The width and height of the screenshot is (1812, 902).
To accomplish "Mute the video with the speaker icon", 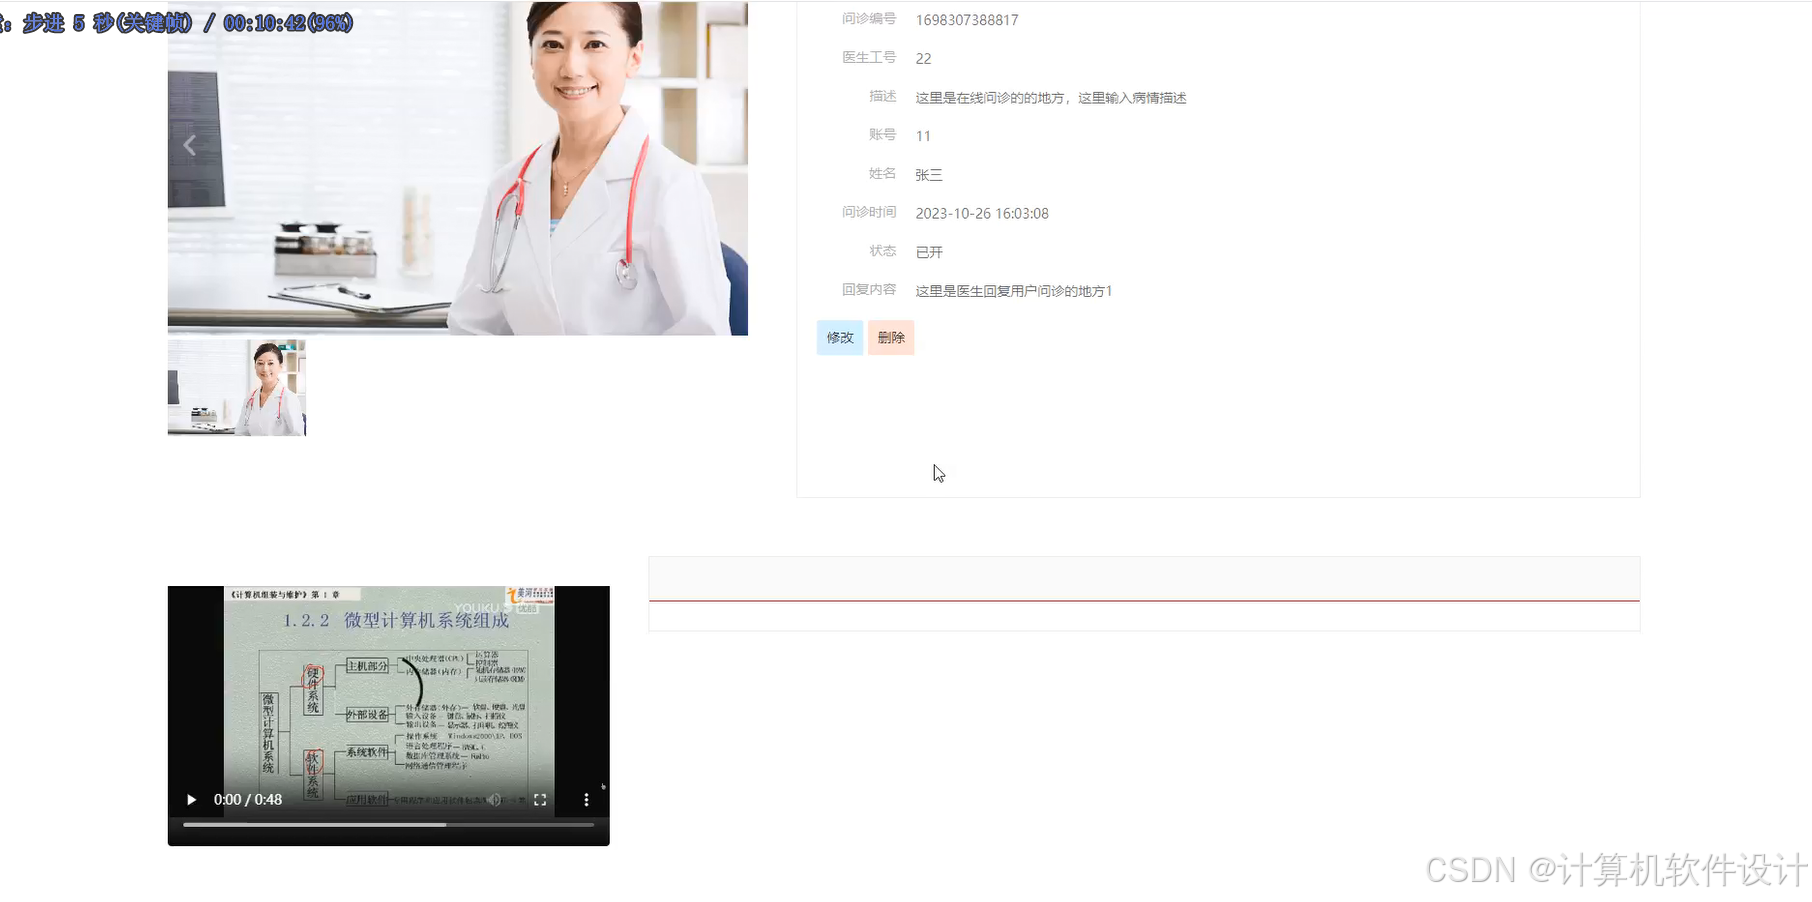I will point(494,800).
